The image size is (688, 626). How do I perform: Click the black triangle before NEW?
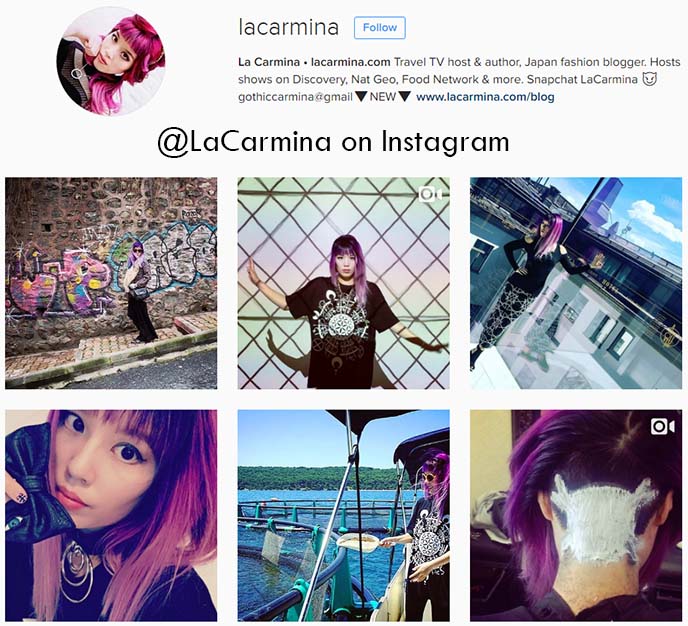(361, 97)
